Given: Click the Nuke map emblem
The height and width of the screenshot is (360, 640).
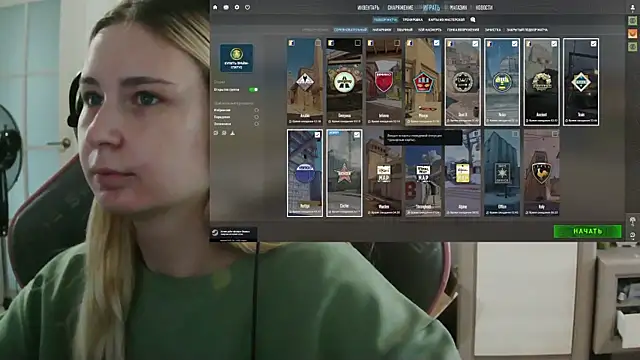Looking at the screenshot, I should (502, 82).
